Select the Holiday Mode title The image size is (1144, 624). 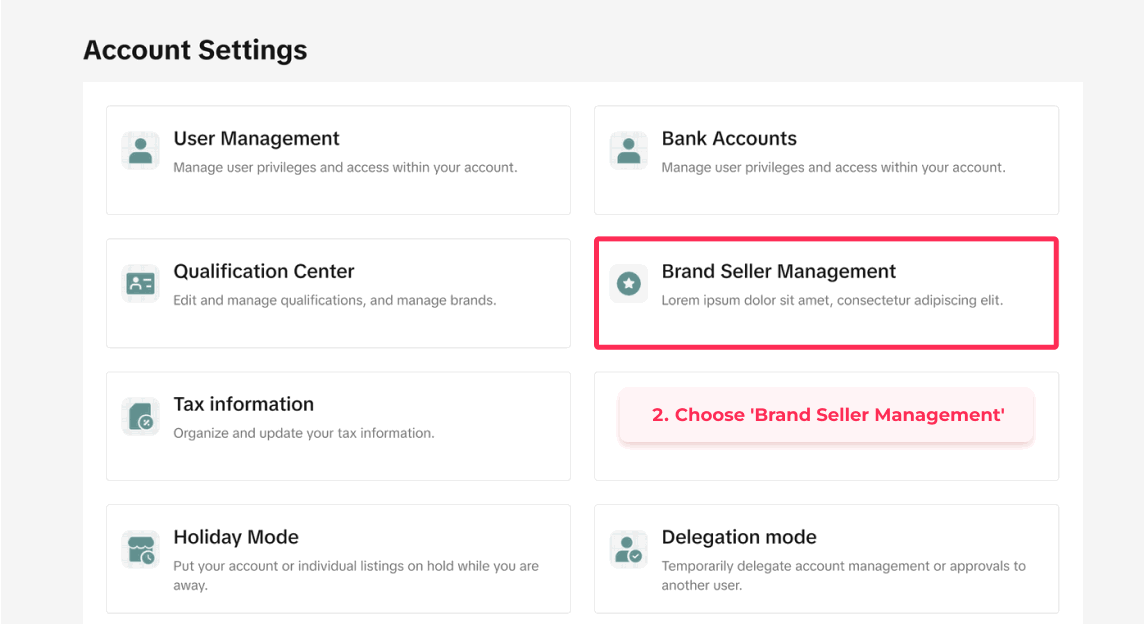(x=236, y=537)
